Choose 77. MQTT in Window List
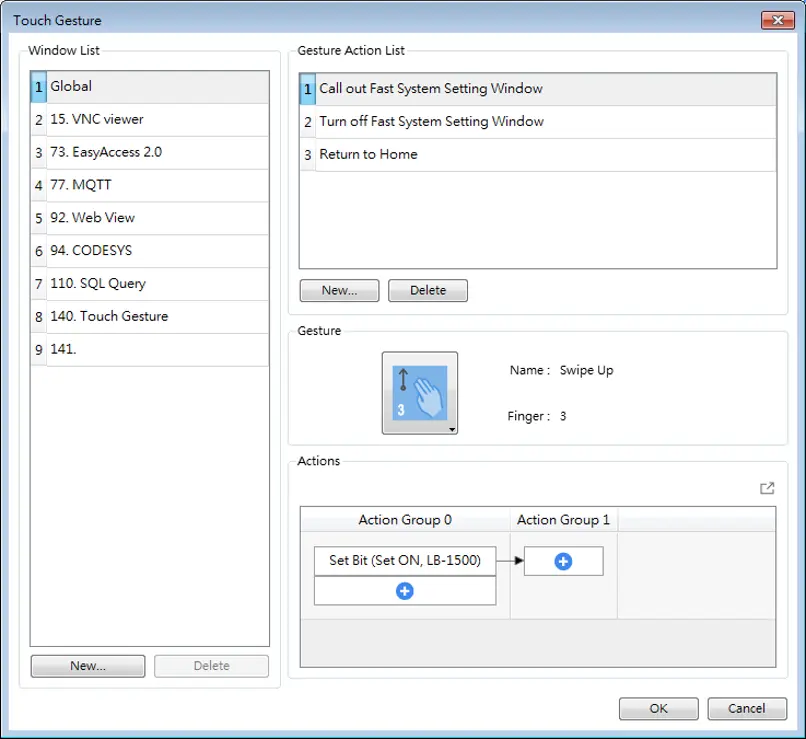The height and width of the screenshot is (739, 806). pos(150,186)
